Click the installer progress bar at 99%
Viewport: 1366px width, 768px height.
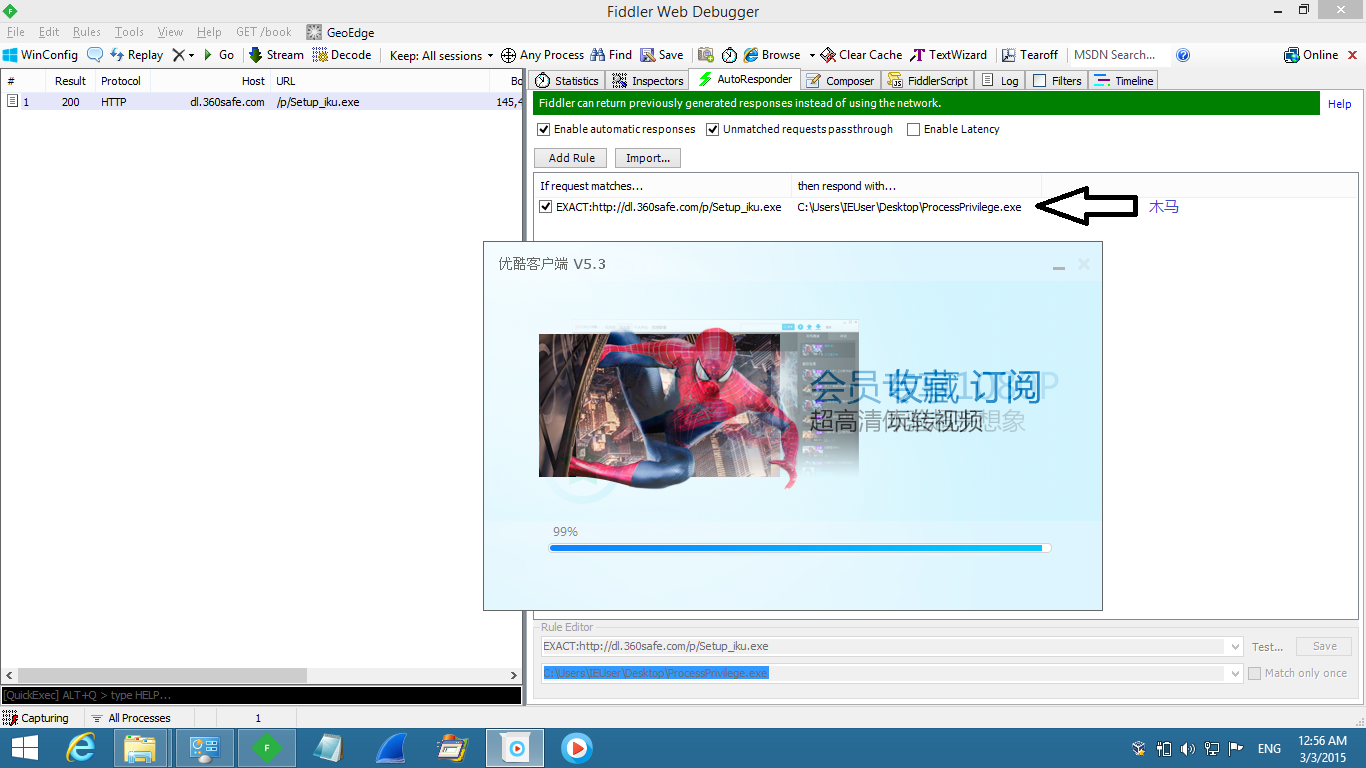800,548
